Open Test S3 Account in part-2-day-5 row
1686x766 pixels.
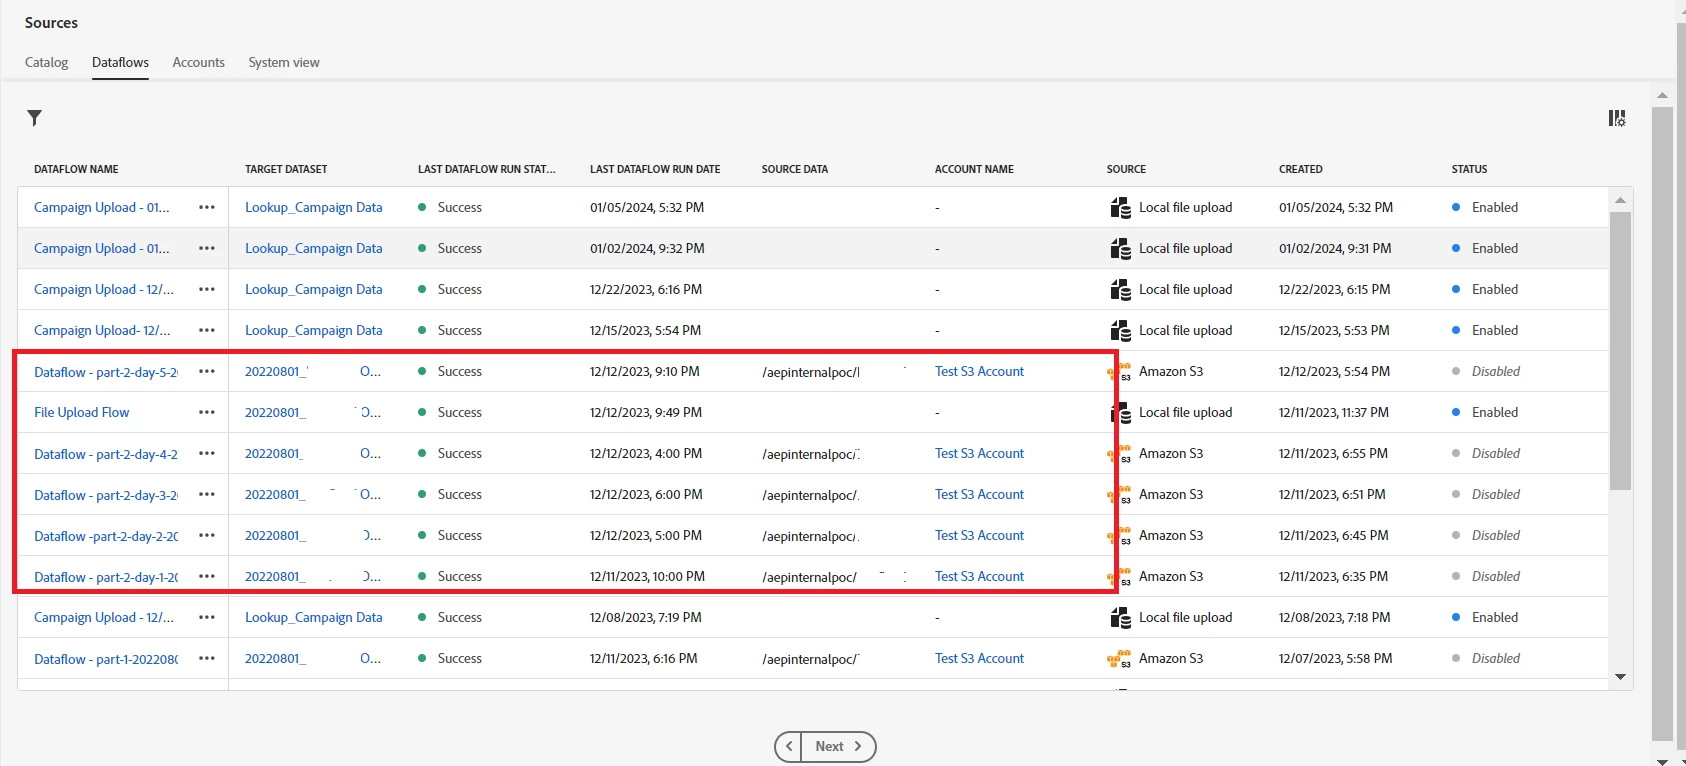979,371
